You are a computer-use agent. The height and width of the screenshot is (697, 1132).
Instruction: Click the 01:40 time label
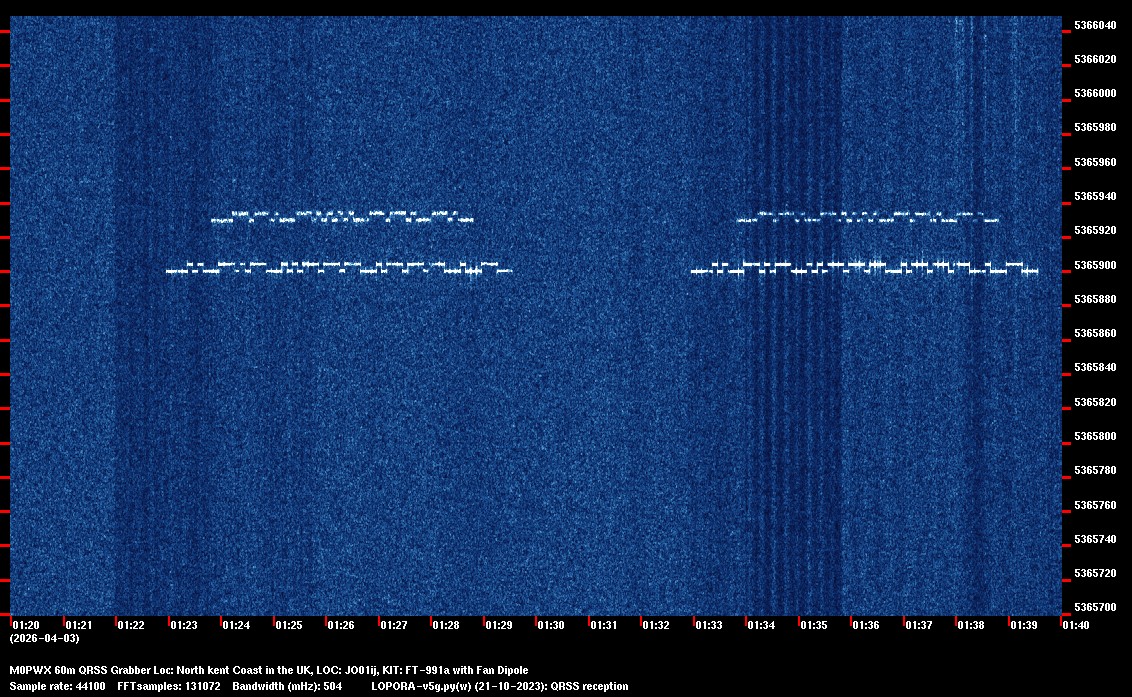(1077, 625)
